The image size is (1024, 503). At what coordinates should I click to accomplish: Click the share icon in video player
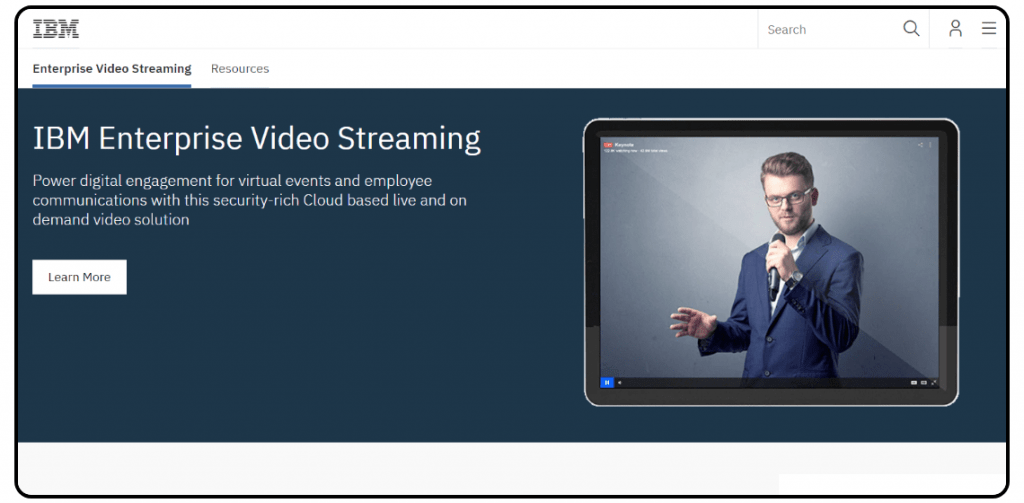tap(920, 144)
